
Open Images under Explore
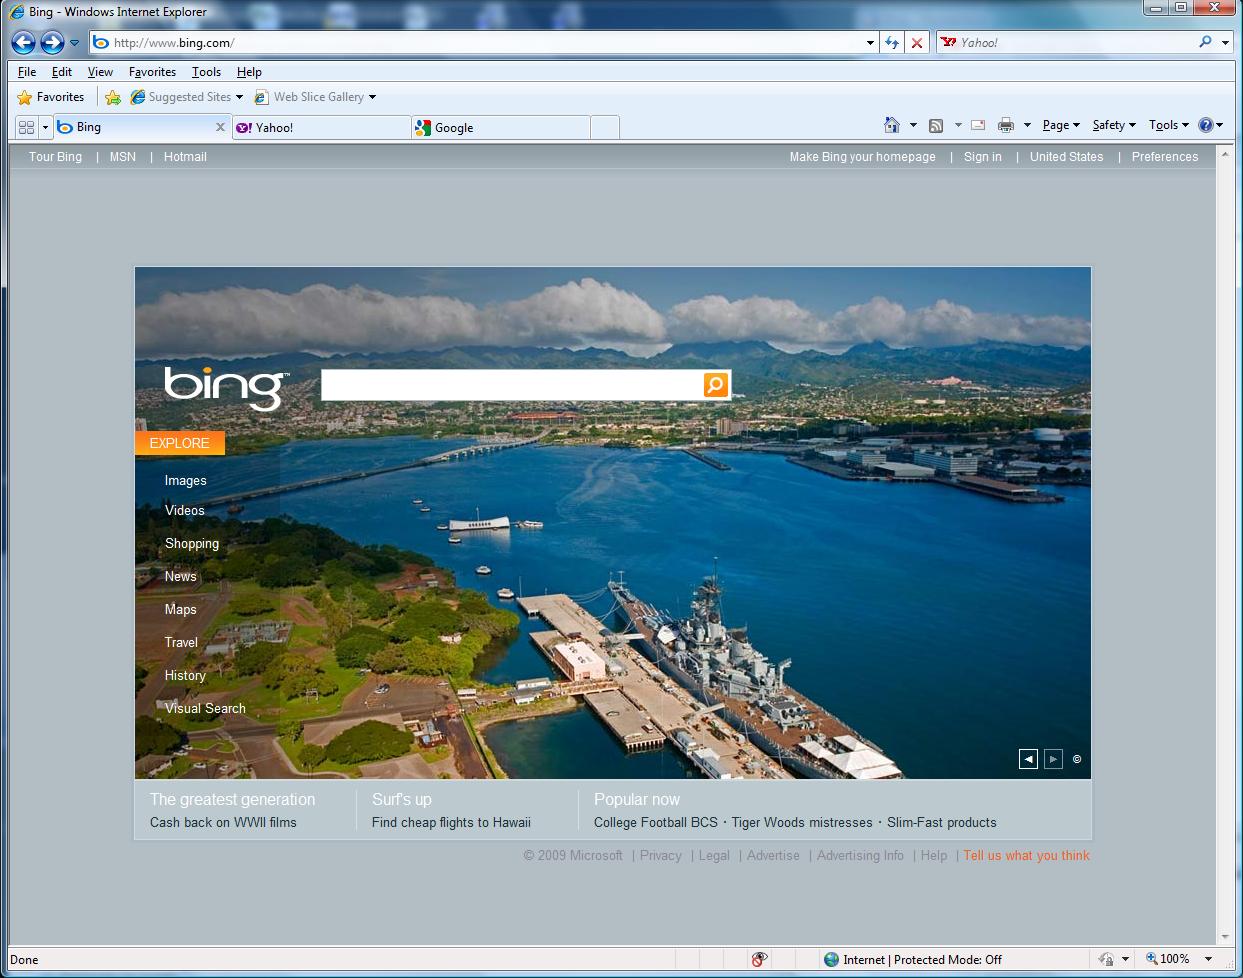pos(186,481)
